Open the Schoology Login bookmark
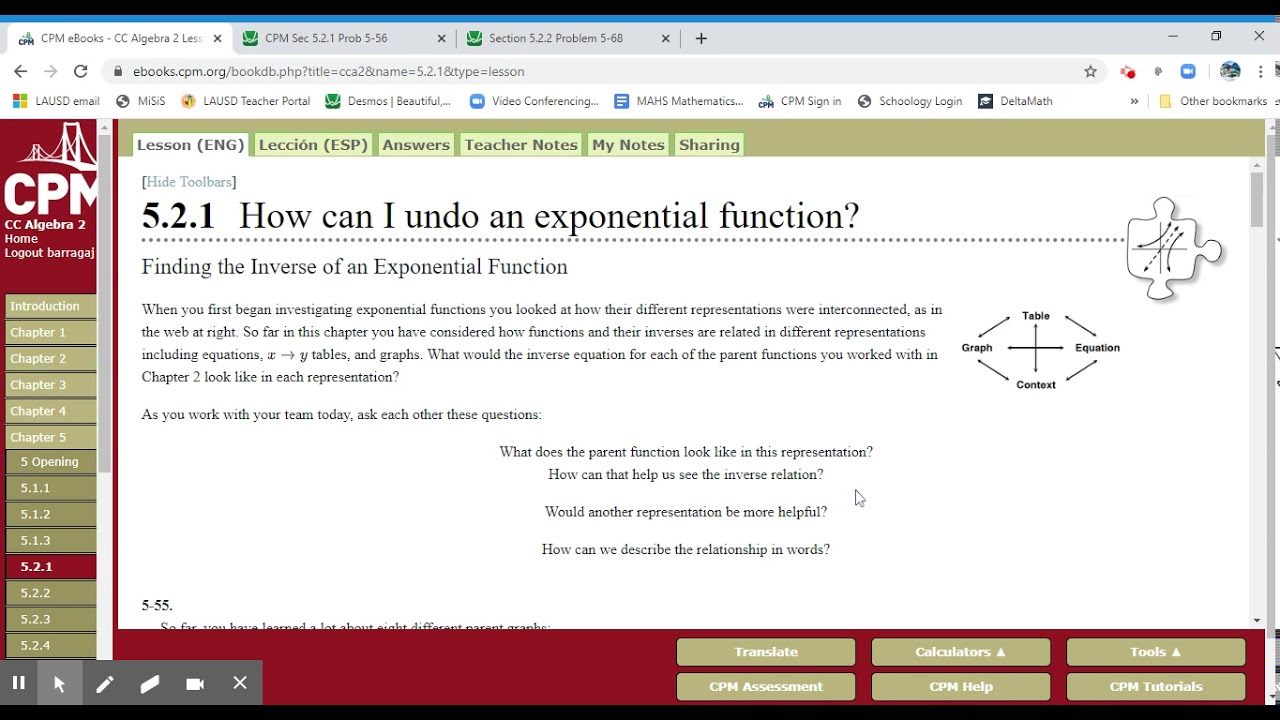This screenshot has height=720, width=1280. (910, 101)
